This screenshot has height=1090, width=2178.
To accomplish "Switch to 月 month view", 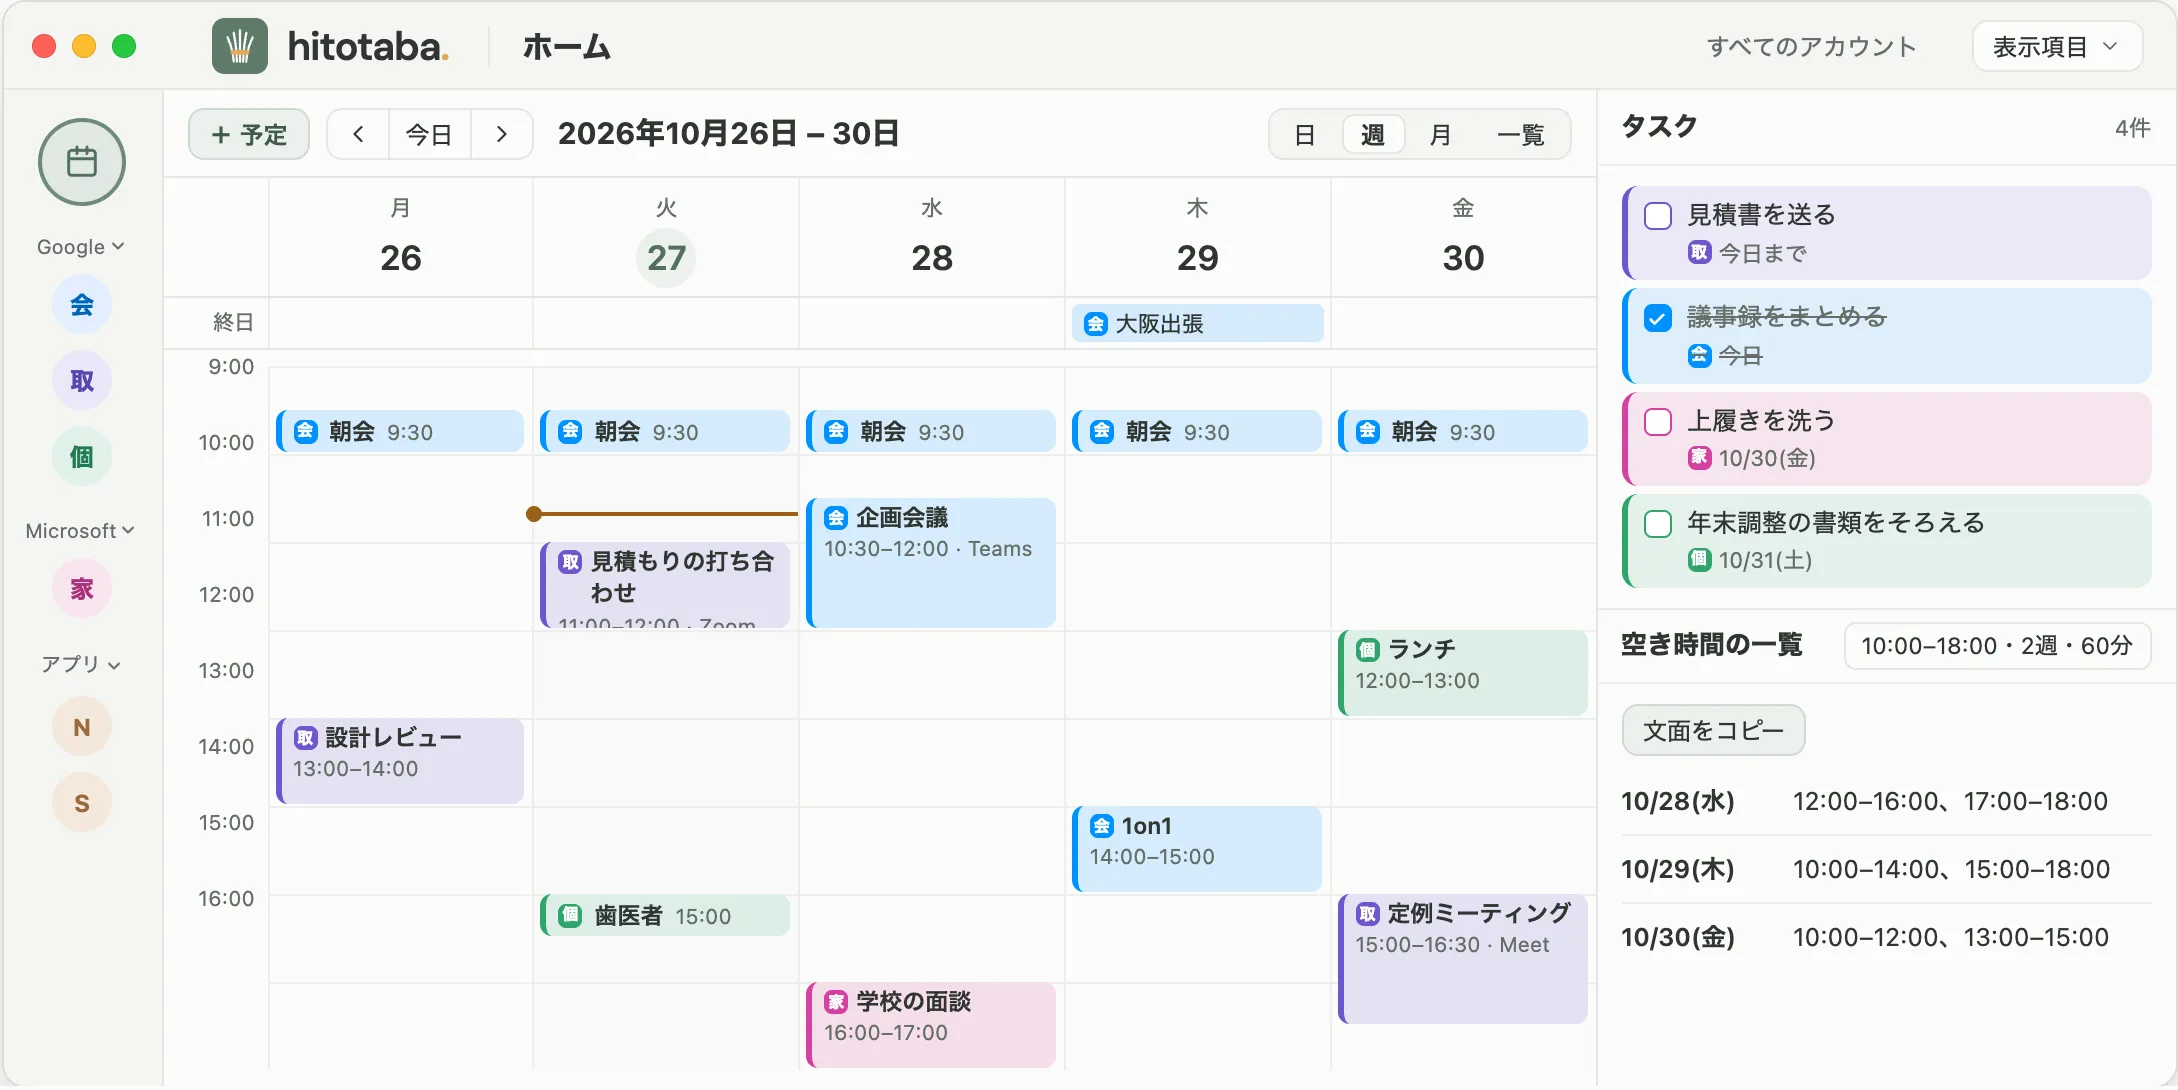I will (1440, 135).
